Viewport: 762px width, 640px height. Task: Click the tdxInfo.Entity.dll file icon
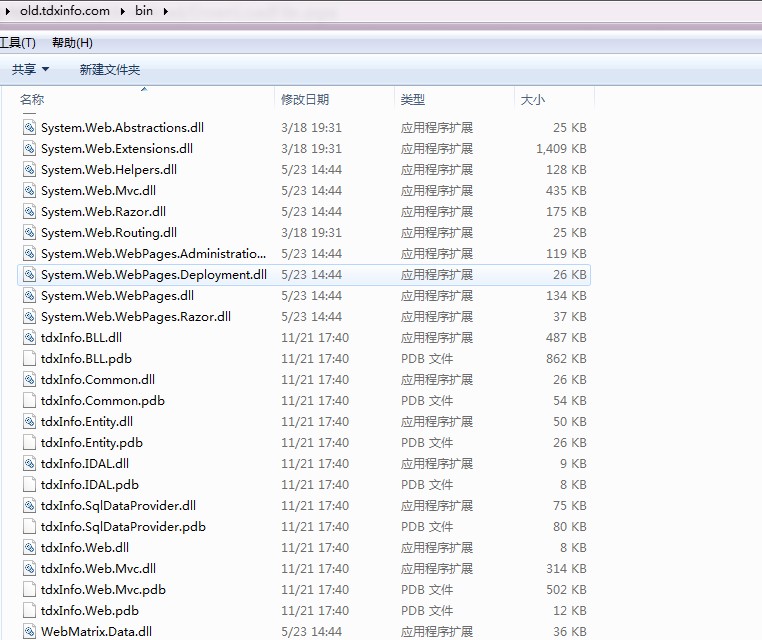(30, 421)
